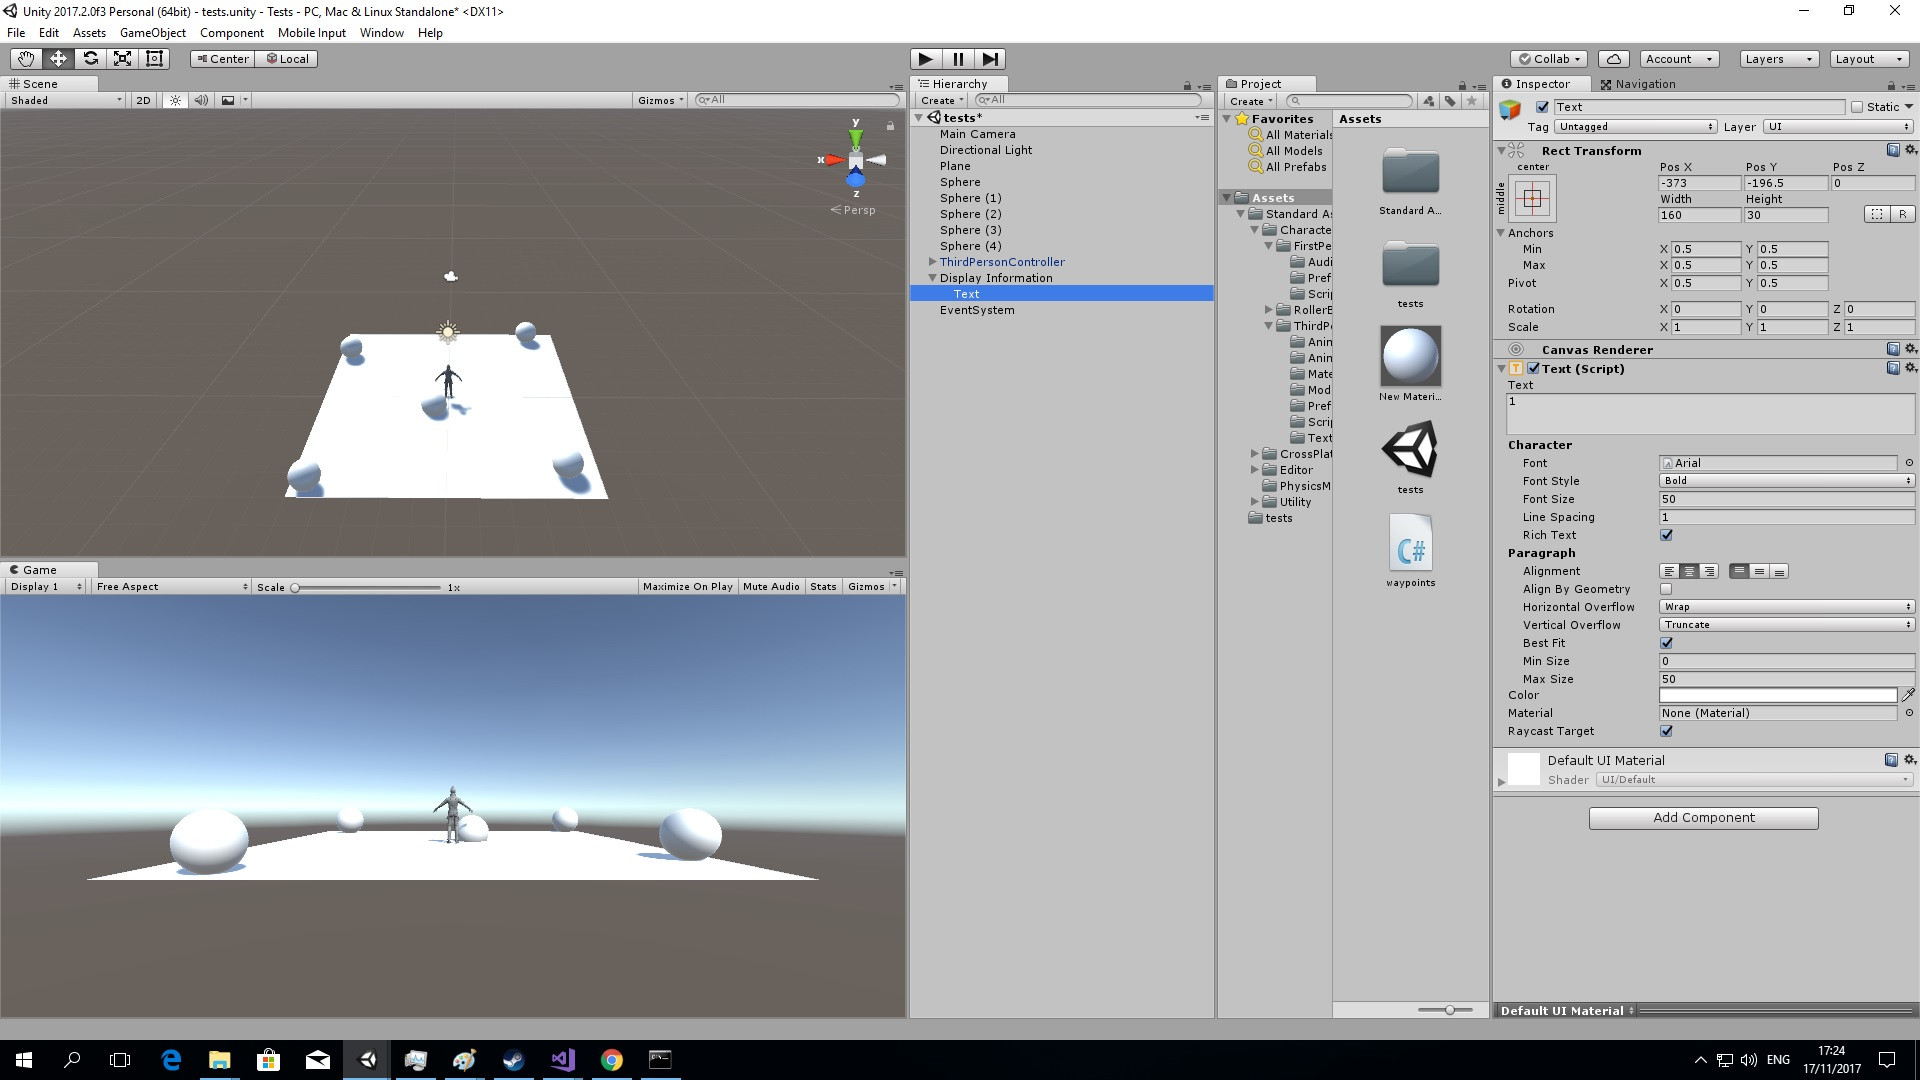Enable Align By Geometry checkbox
Screen dimensions: 1920x1080
[x=1666, y=589]
